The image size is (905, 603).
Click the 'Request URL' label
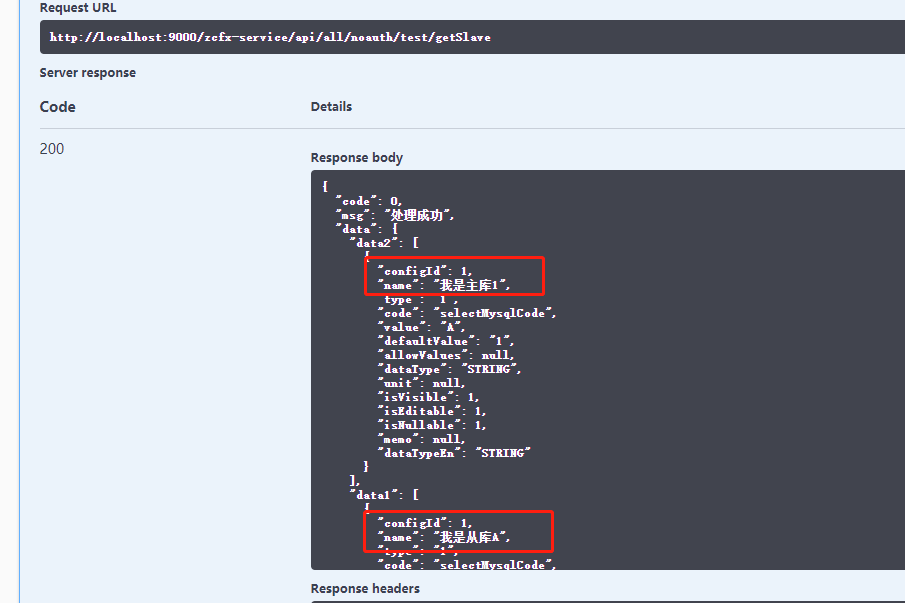click(78, 8)
